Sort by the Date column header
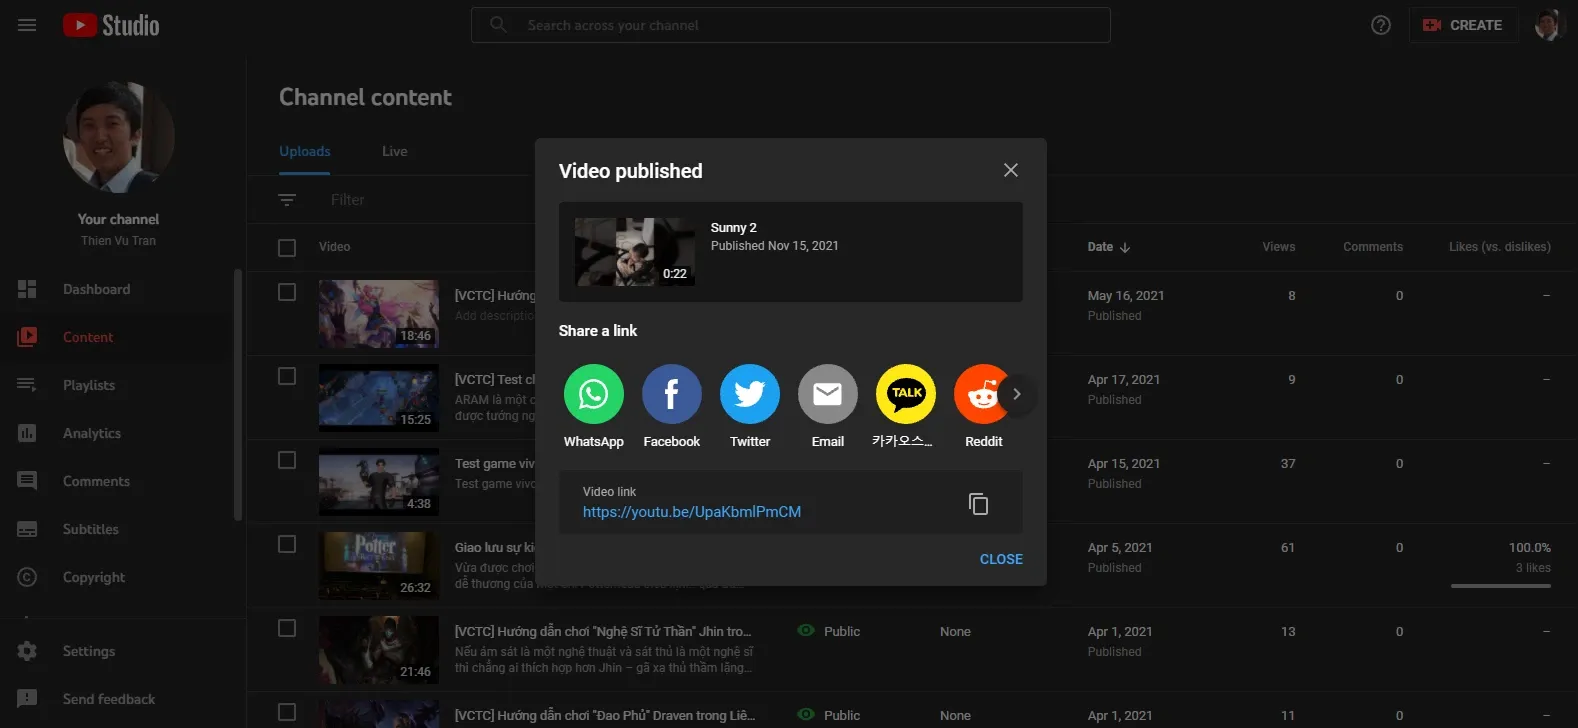This screenshot has width=1578, height=728. (1109, 247)
